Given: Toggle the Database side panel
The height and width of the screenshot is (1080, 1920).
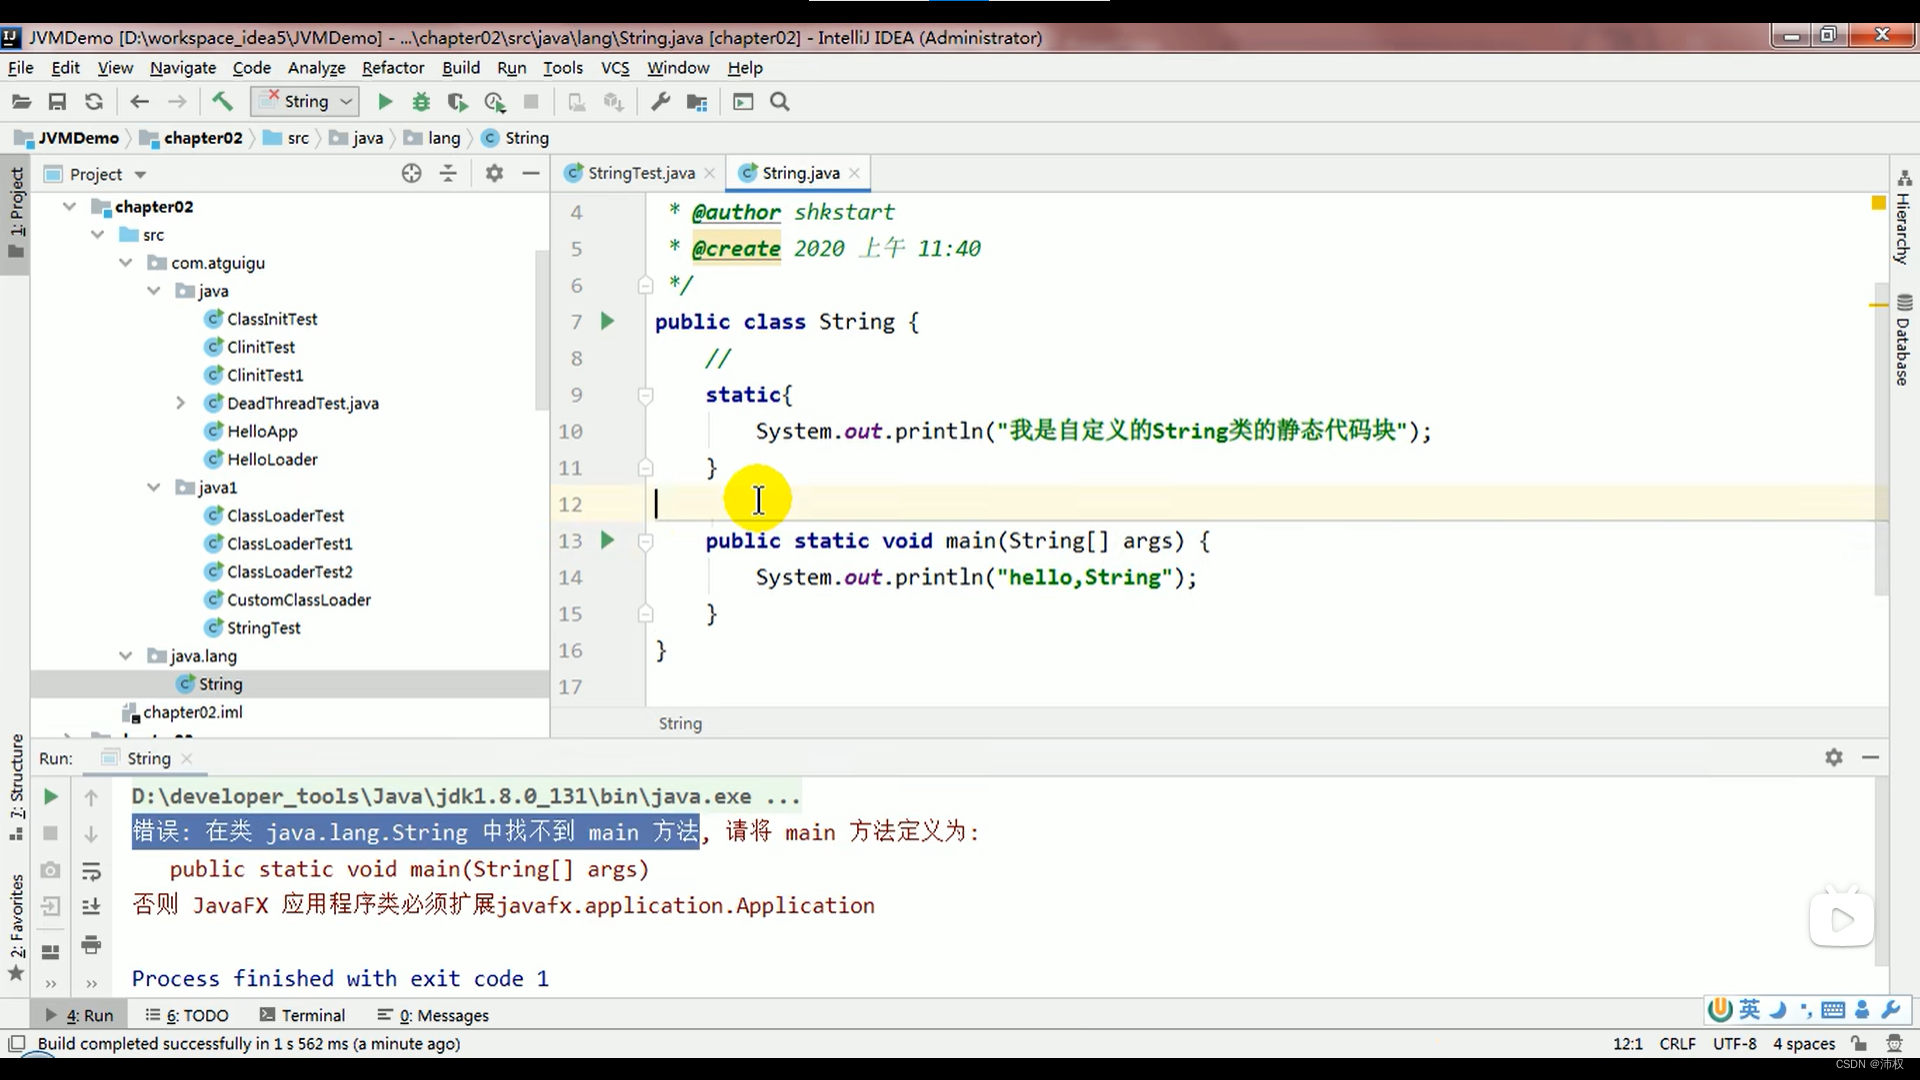Looking at the screenshot, I should click(1903, 340).
